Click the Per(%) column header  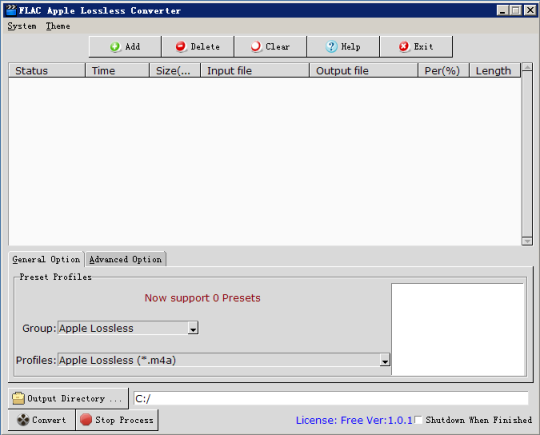pyautogui.click(x=444, y=71)
